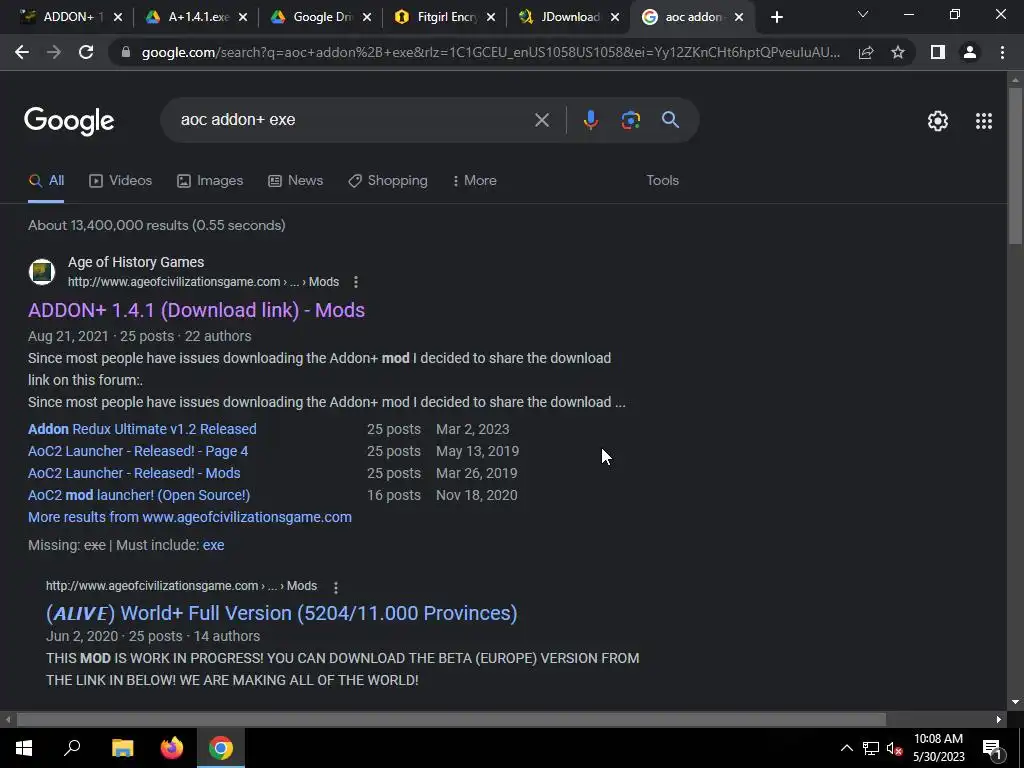
Task: Click the scroll right arrow
Action: coord(999,720)
